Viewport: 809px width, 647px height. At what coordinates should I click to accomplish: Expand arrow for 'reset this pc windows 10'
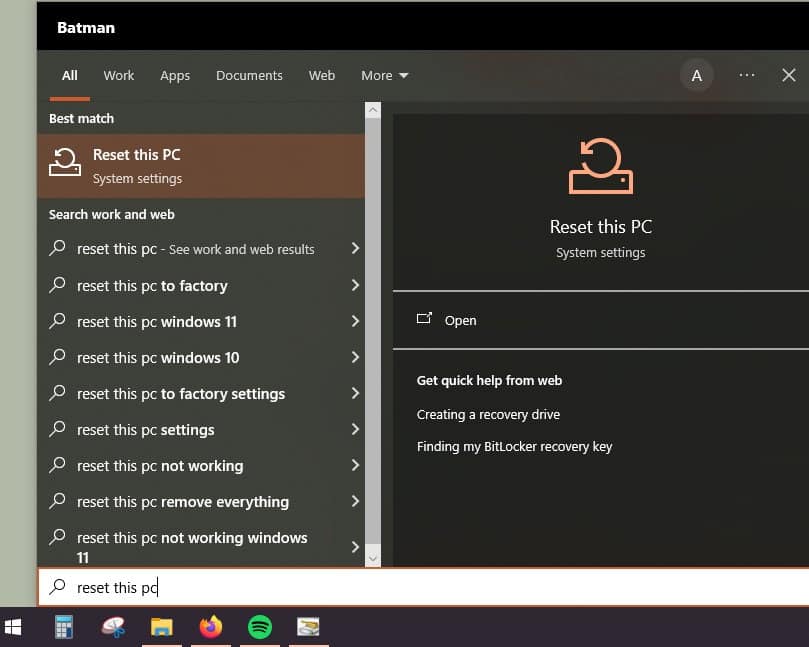pyautogui.click(x=355, y=357)
